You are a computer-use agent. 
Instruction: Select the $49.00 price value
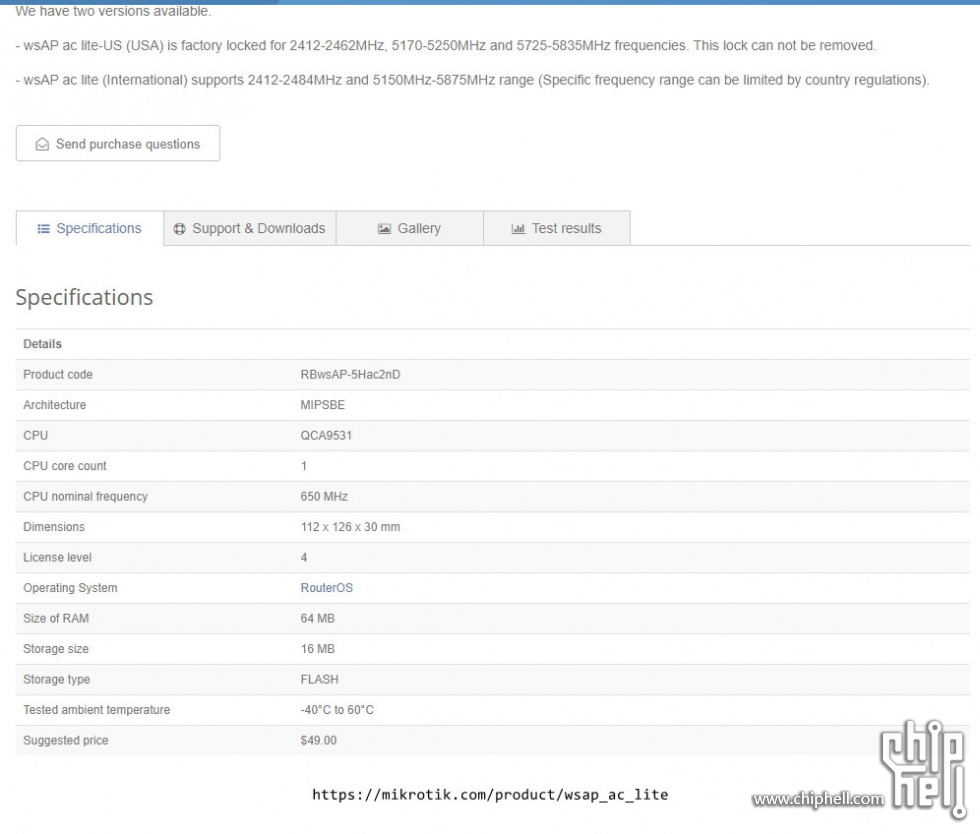(x=318, y=740)
